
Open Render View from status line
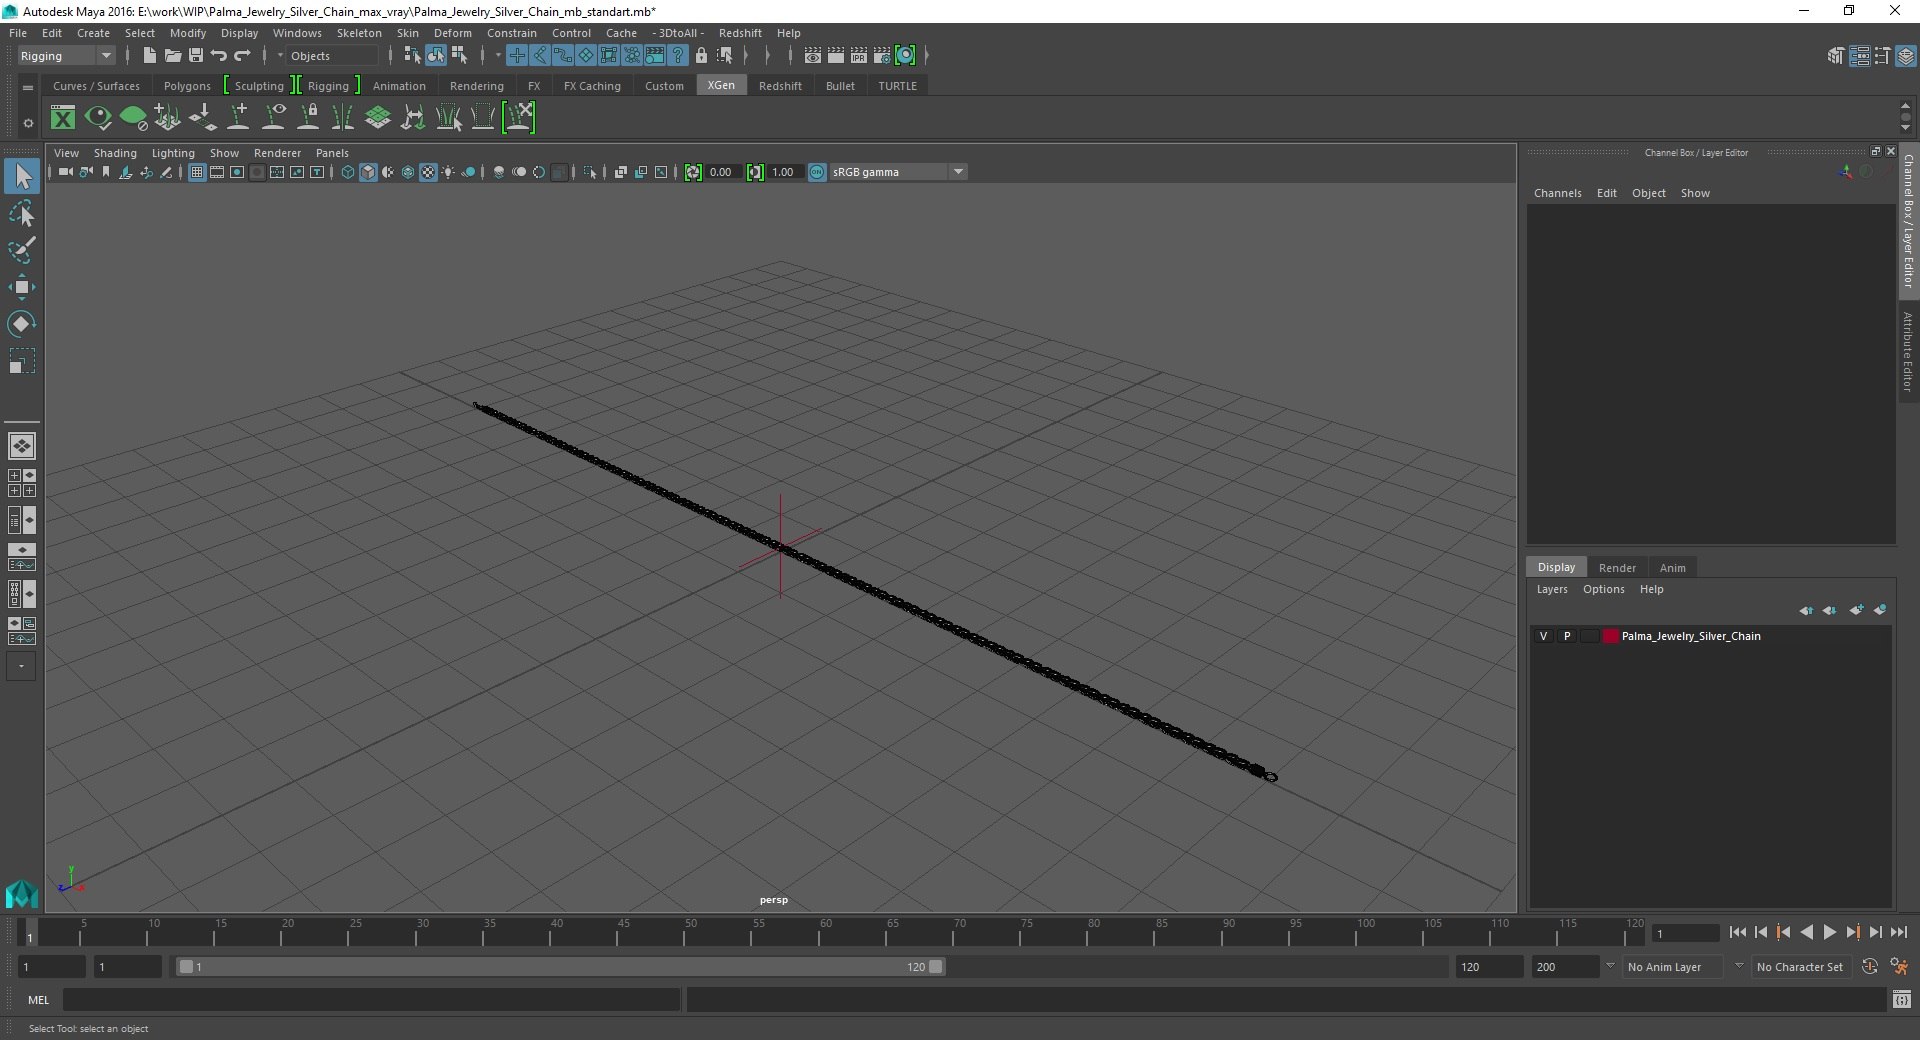(813, 56)
